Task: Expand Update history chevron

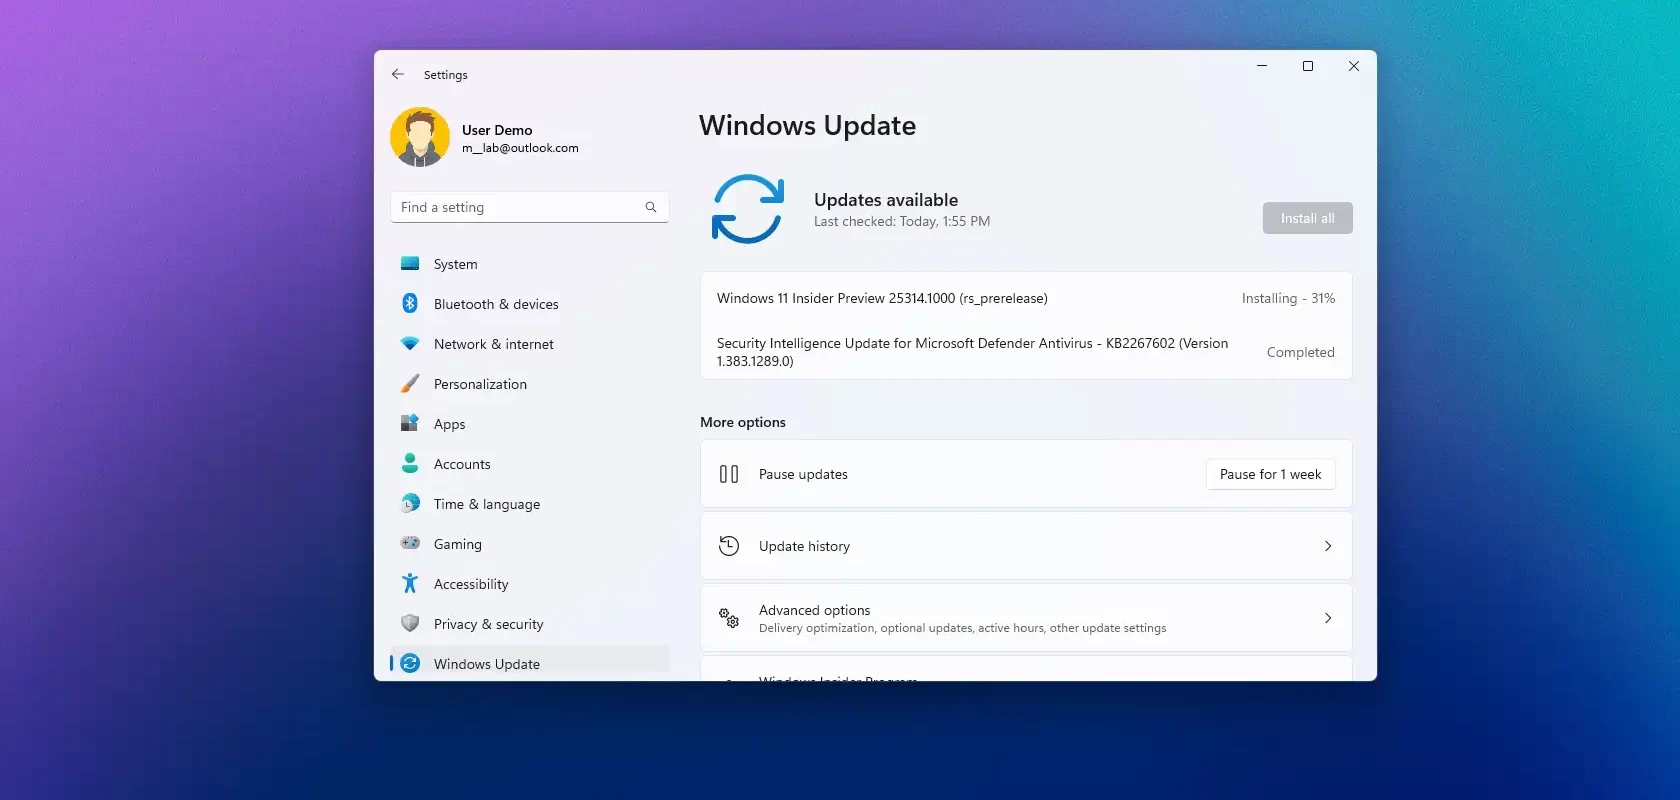Action: (x=1328, y=546)
